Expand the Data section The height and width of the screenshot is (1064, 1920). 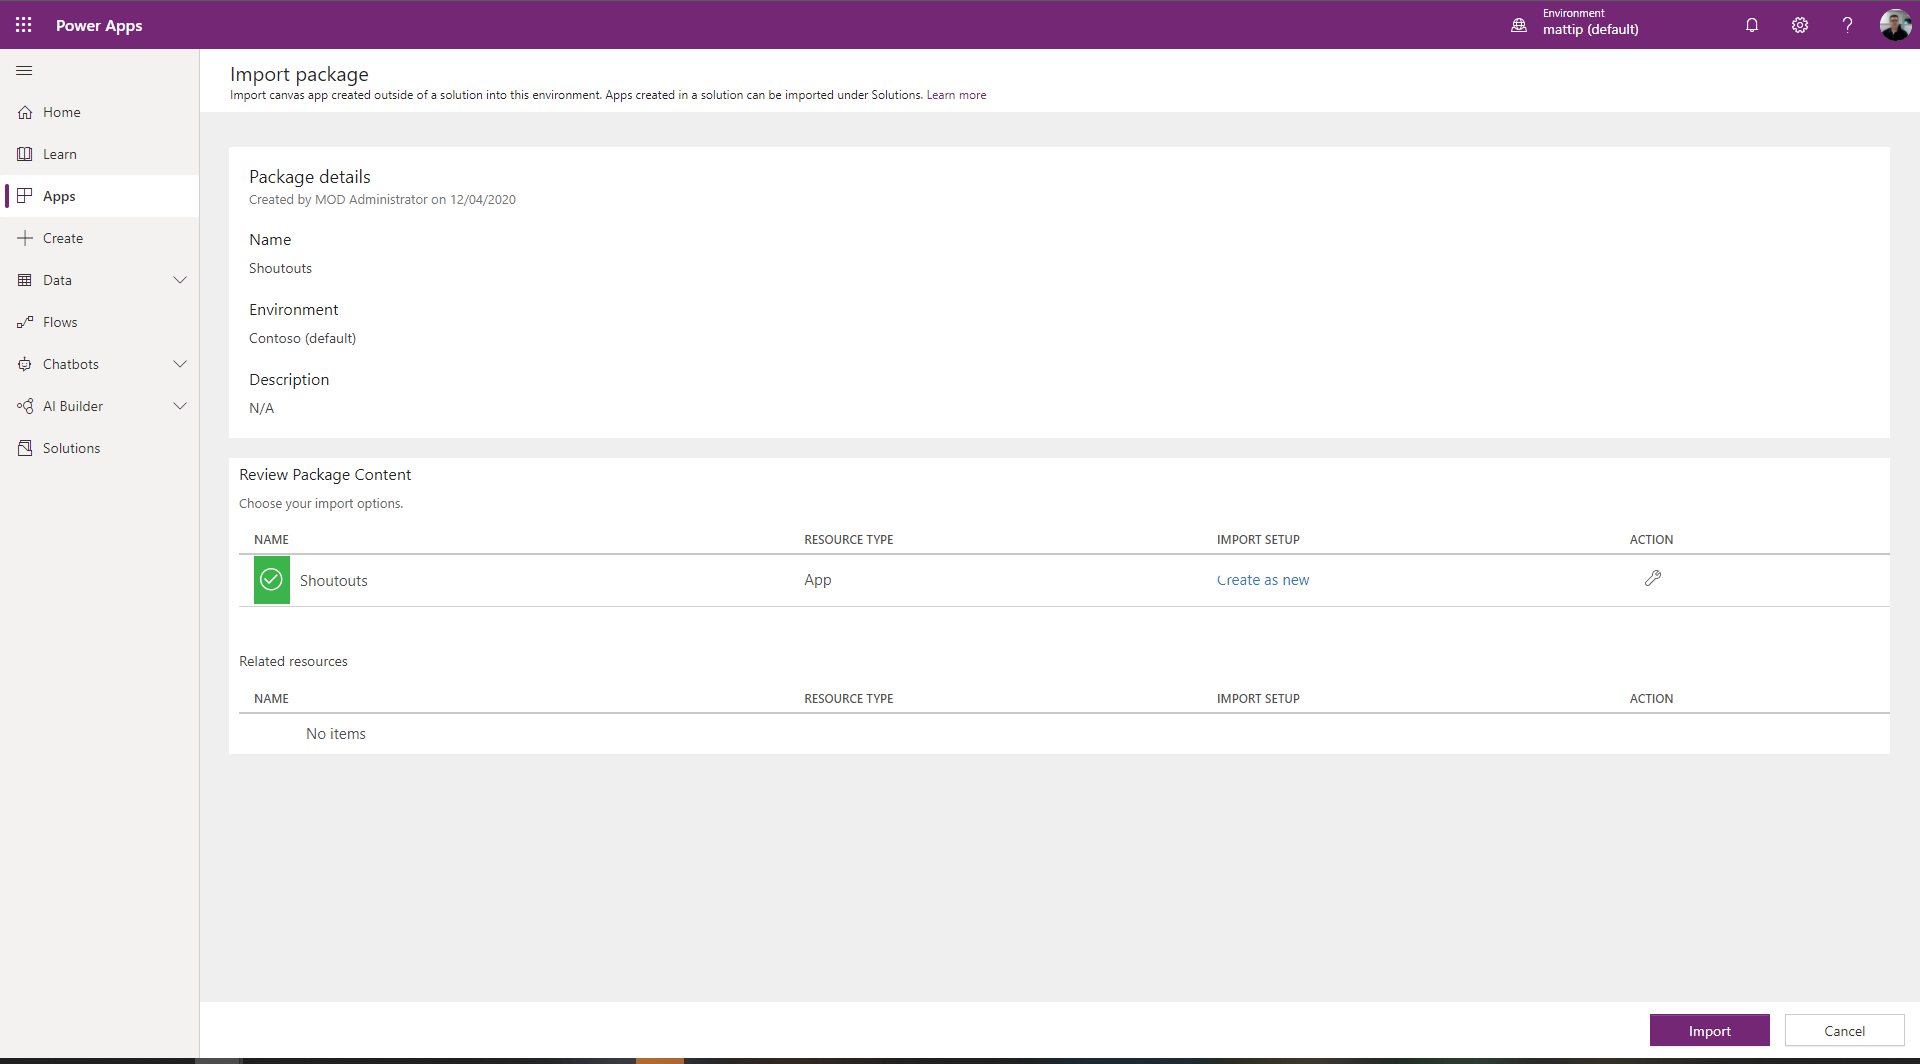pyautogui.click(x=180, y=279)
